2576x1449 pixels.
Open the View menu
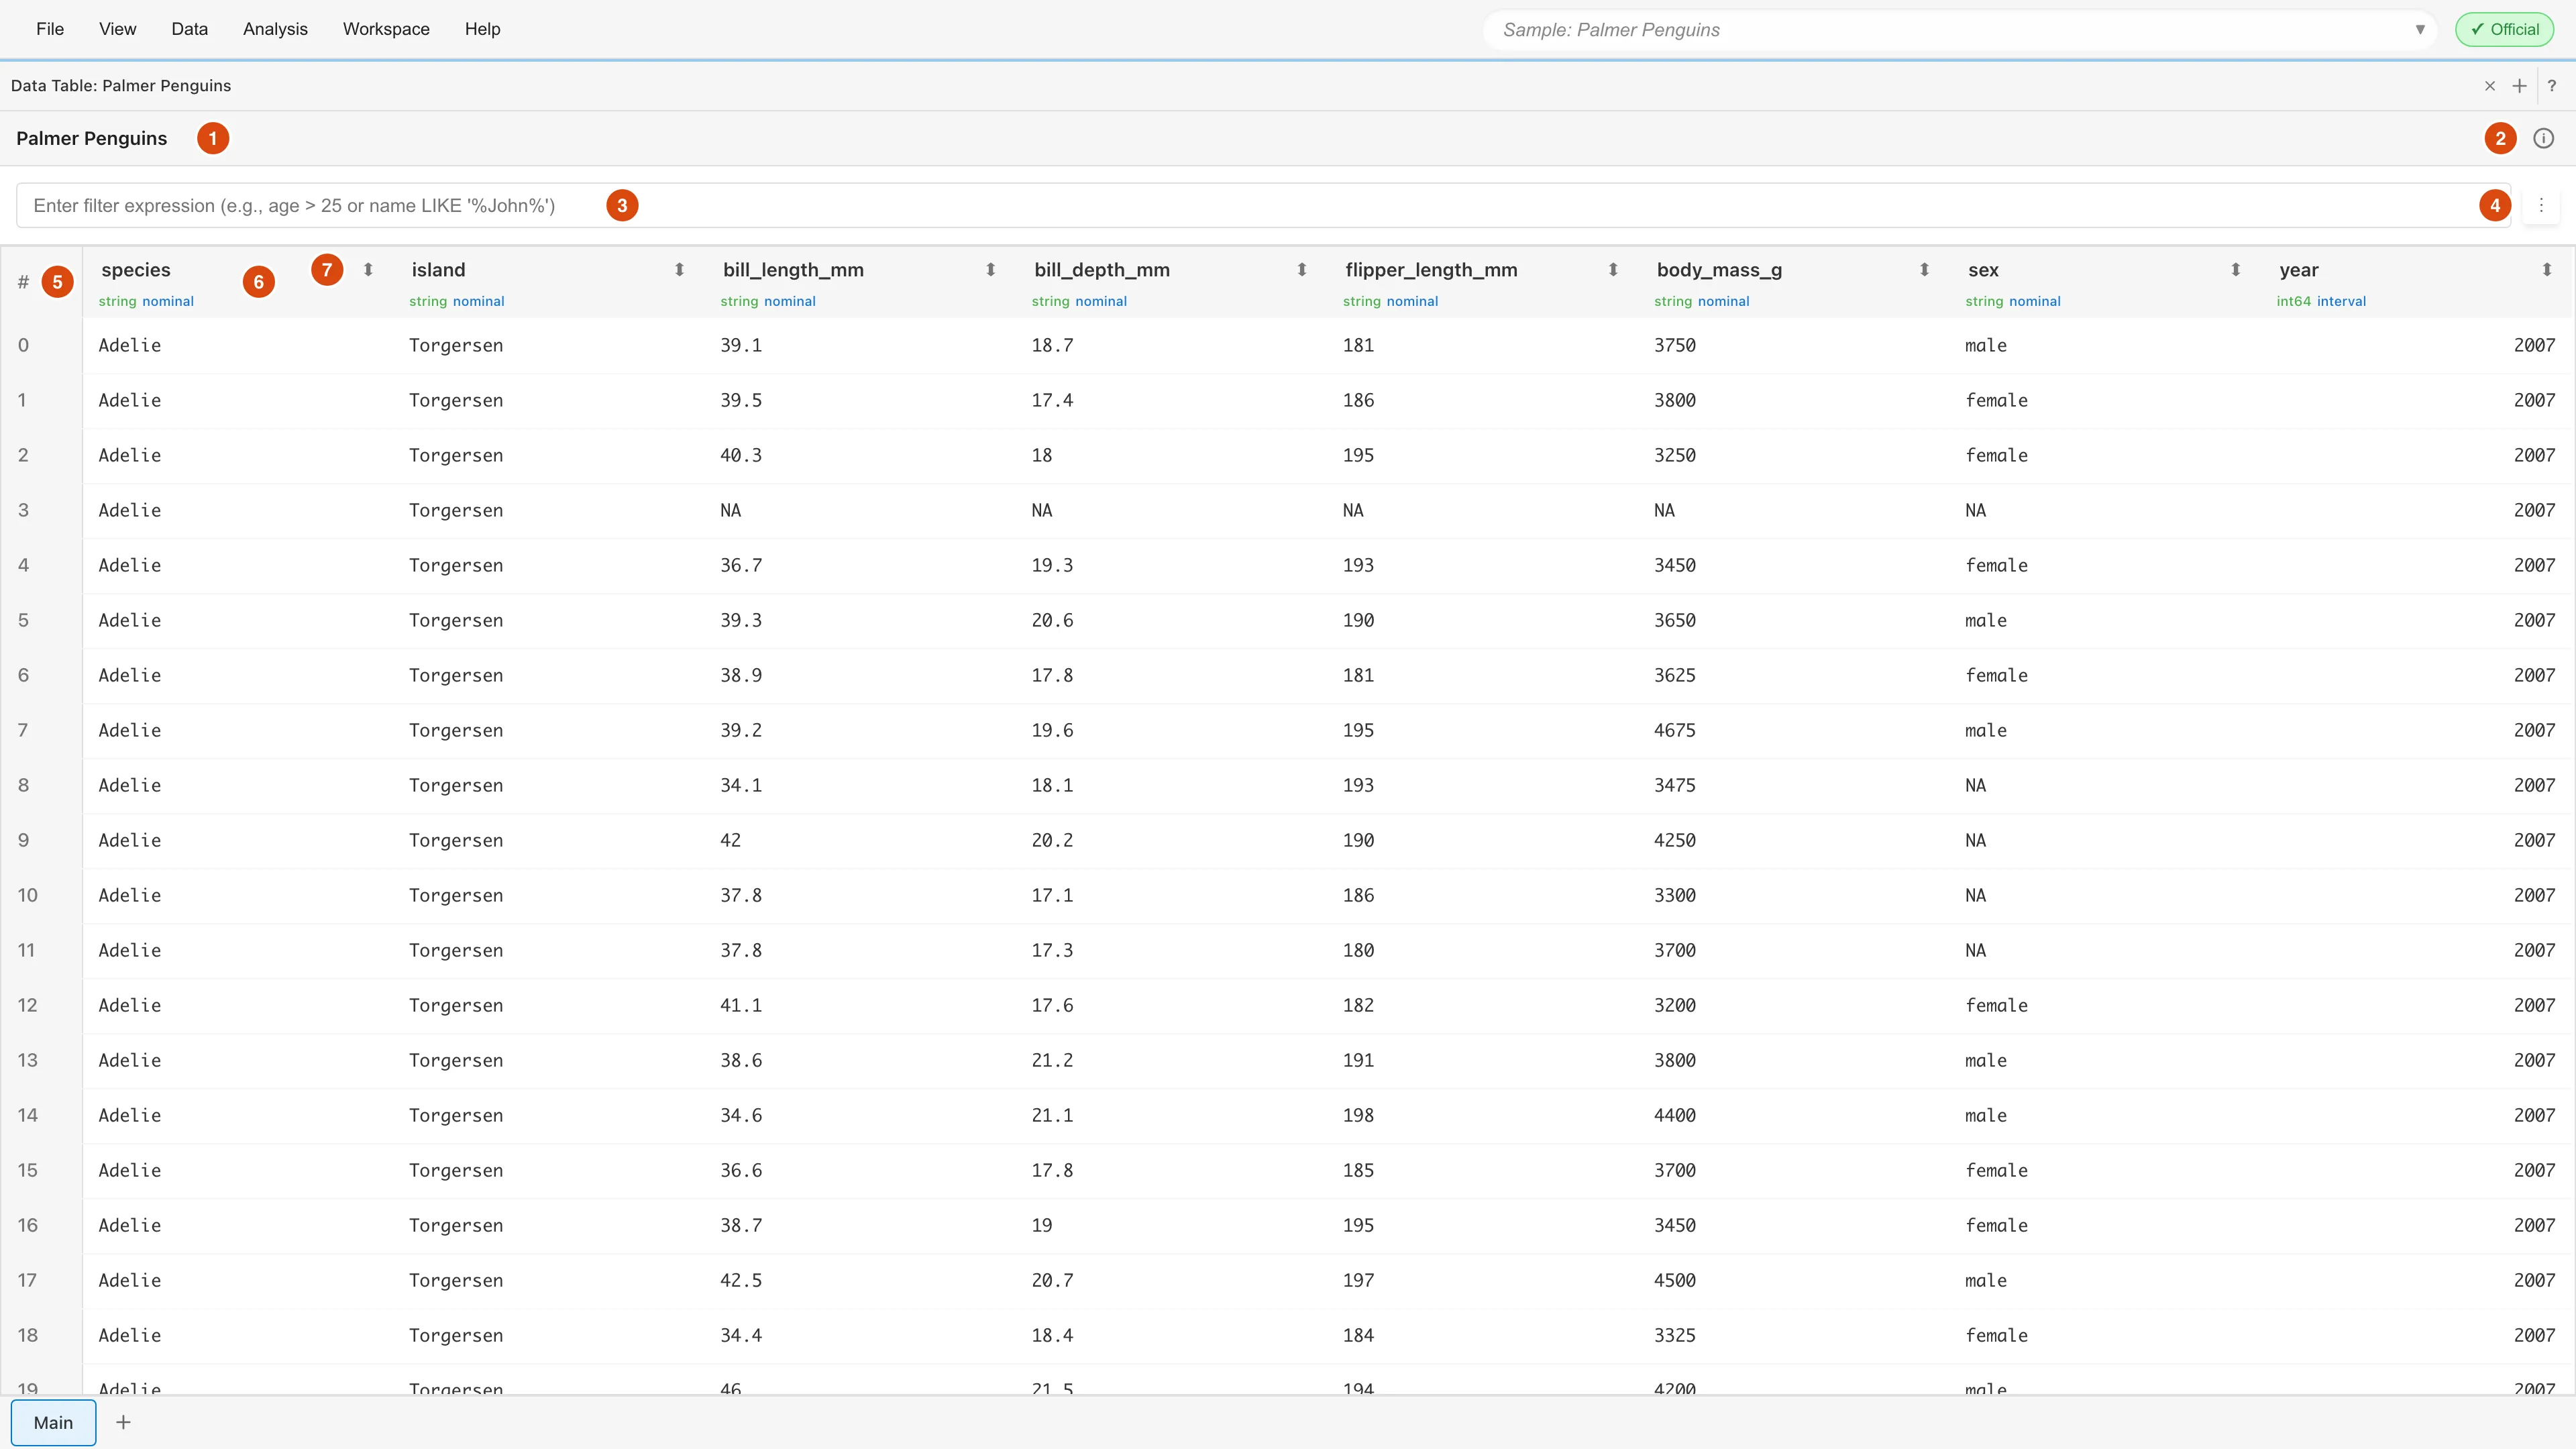tap(117, 29)
